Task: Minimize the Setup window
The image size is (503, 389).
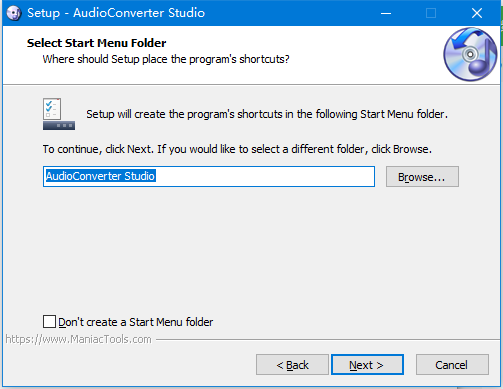Action: pyautogui.click(x=386, y=13)
